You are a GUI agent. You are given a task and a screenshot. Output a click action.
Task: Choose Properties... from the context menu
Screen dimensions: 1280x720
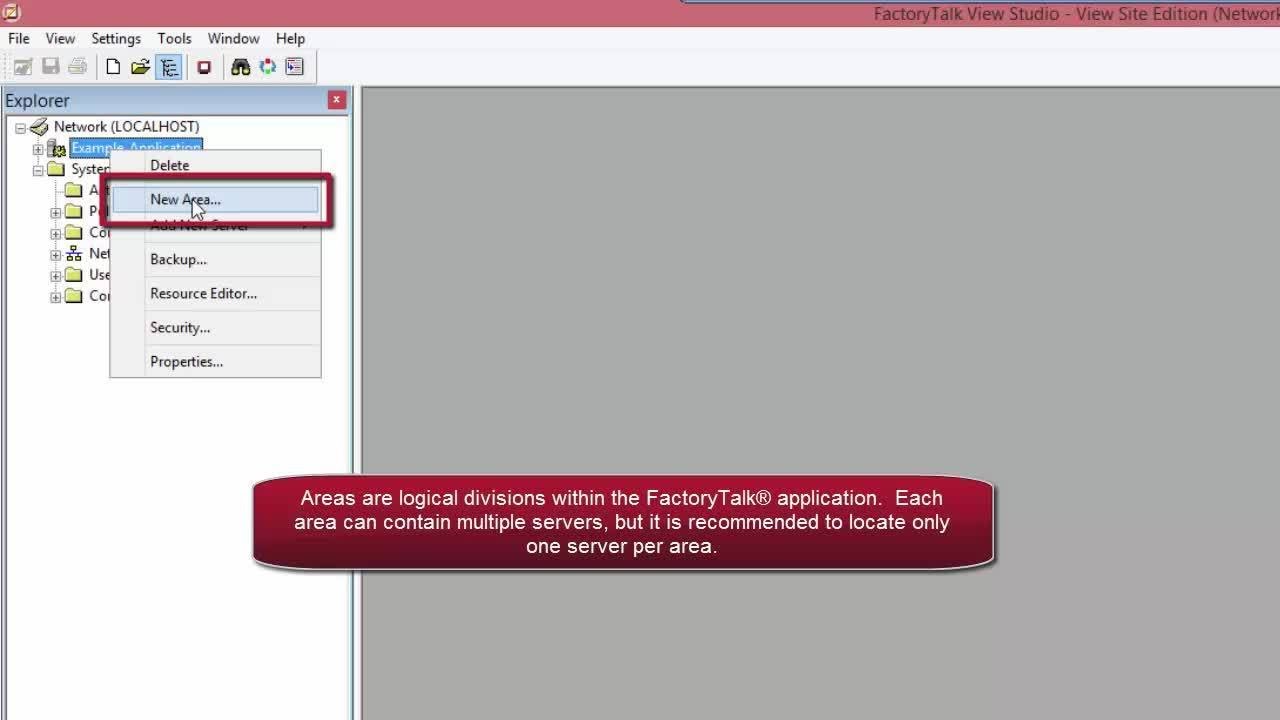[215, 361]
